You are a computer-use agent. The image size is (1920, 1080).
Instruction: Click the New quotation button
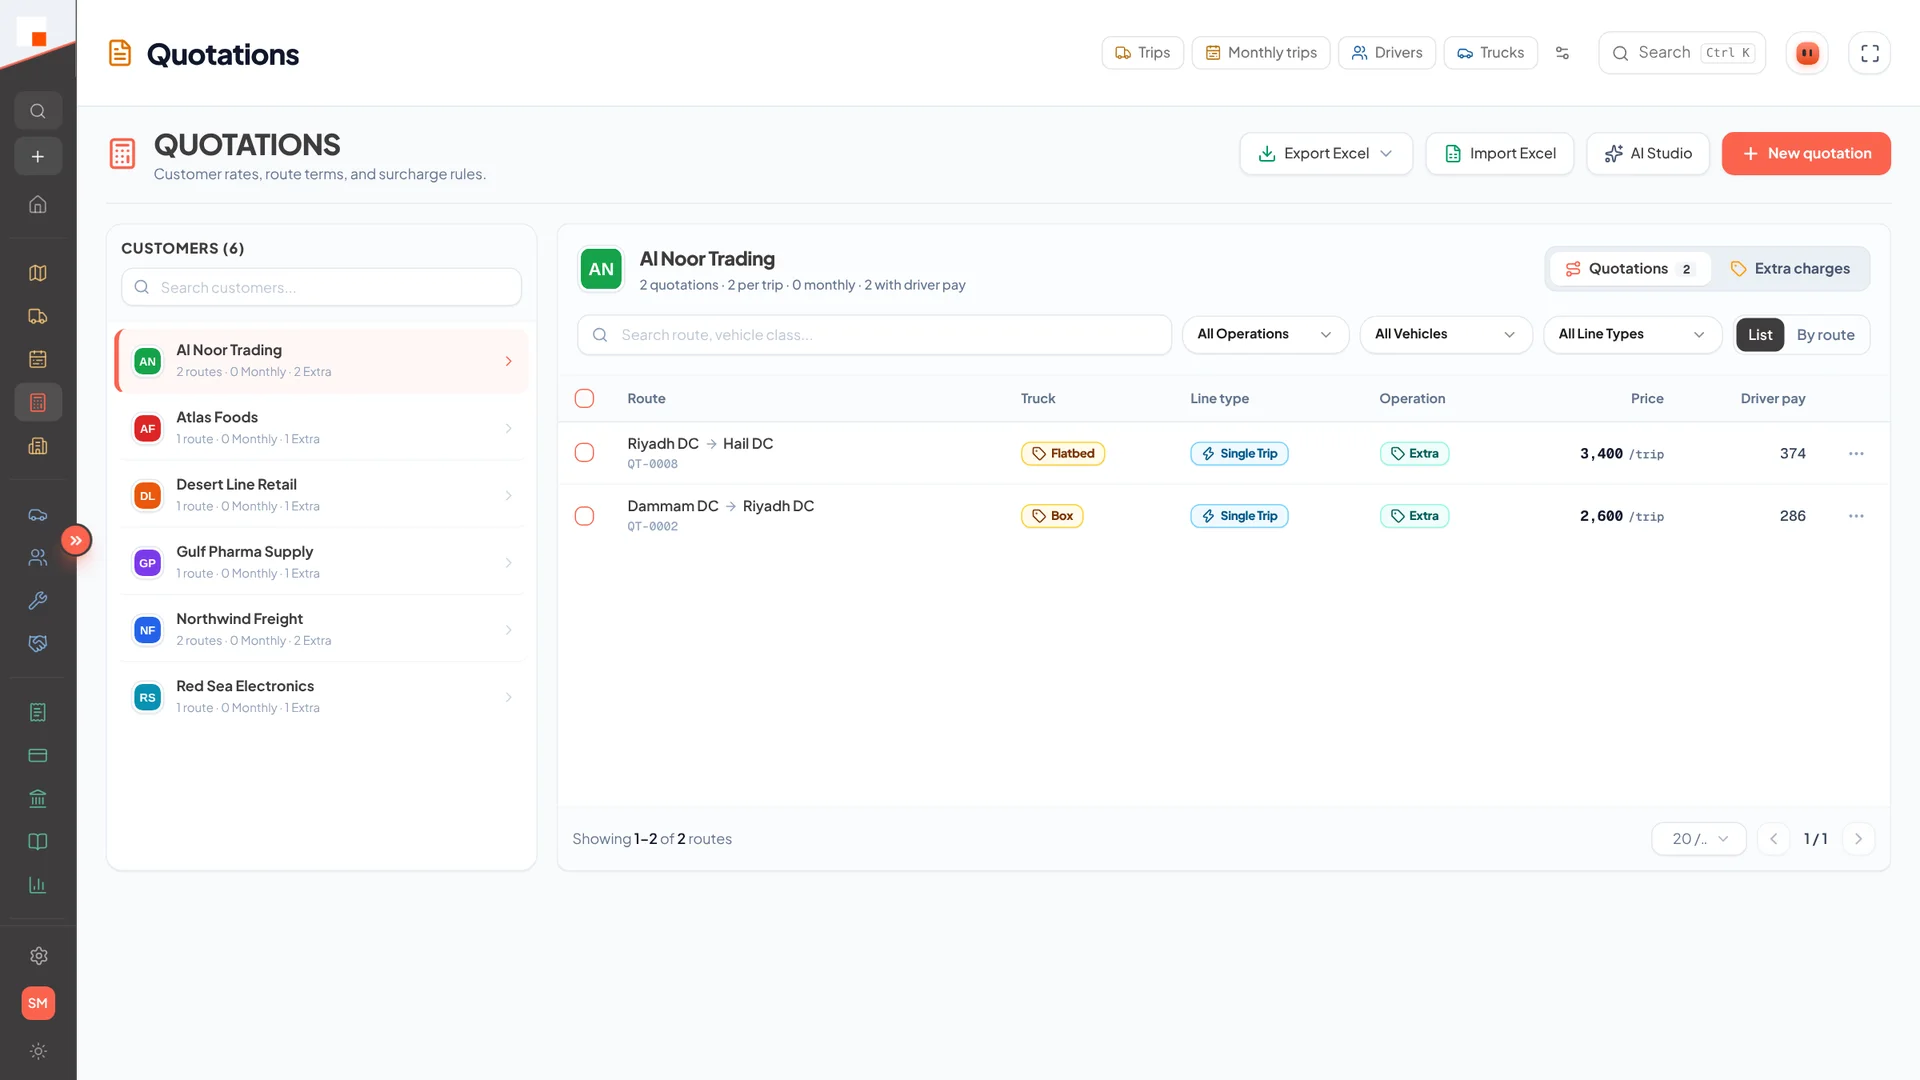coord(1806,154)
